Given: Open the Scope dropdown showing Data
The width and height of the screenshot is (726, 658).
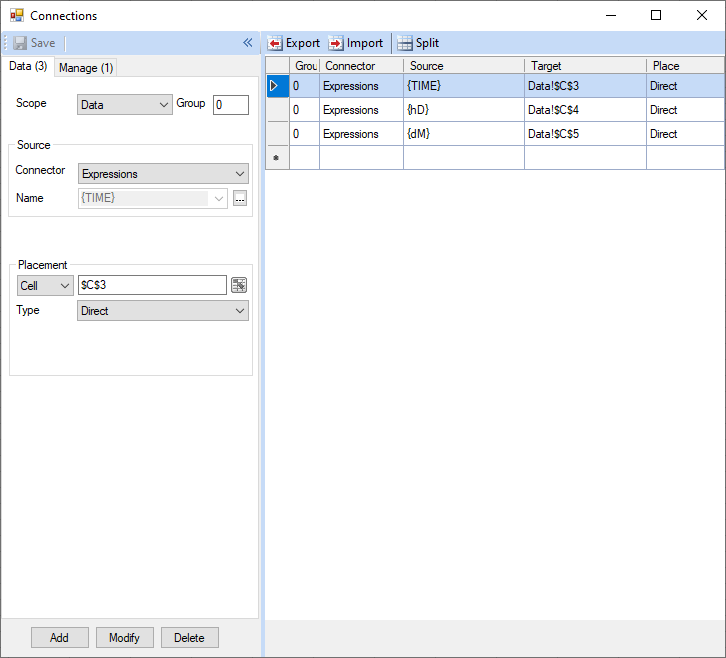Looking at the screenshot, I should (x=125, y=105).
